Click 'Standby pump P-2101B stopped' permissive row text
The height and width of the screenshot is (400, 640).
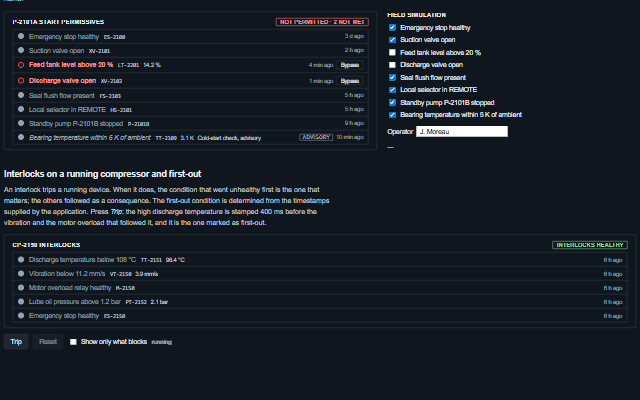pyautogui.click(x=76, y=123)
